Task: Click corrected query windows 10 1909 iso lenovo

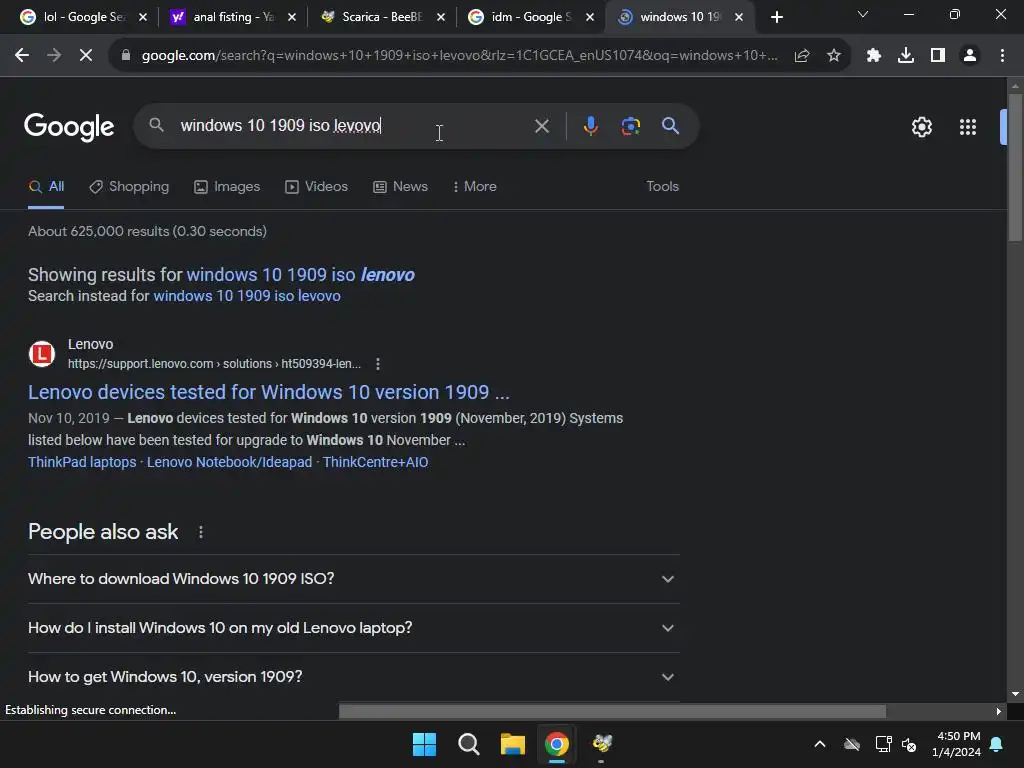Action: coord(300,275)
